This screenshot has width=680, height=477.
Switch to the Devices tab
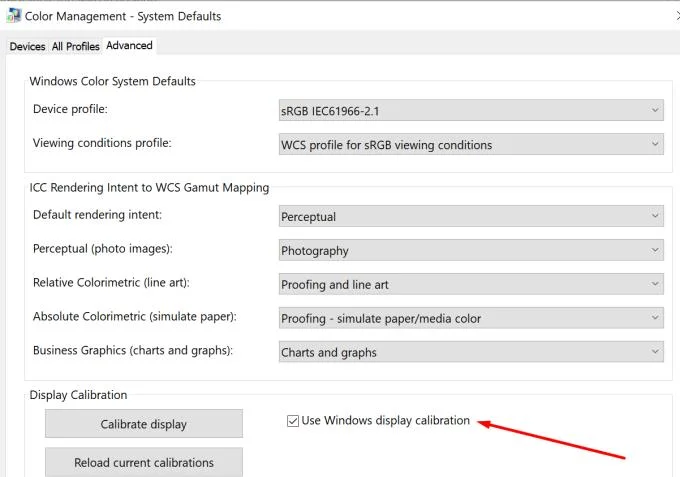tap(27, 46)
